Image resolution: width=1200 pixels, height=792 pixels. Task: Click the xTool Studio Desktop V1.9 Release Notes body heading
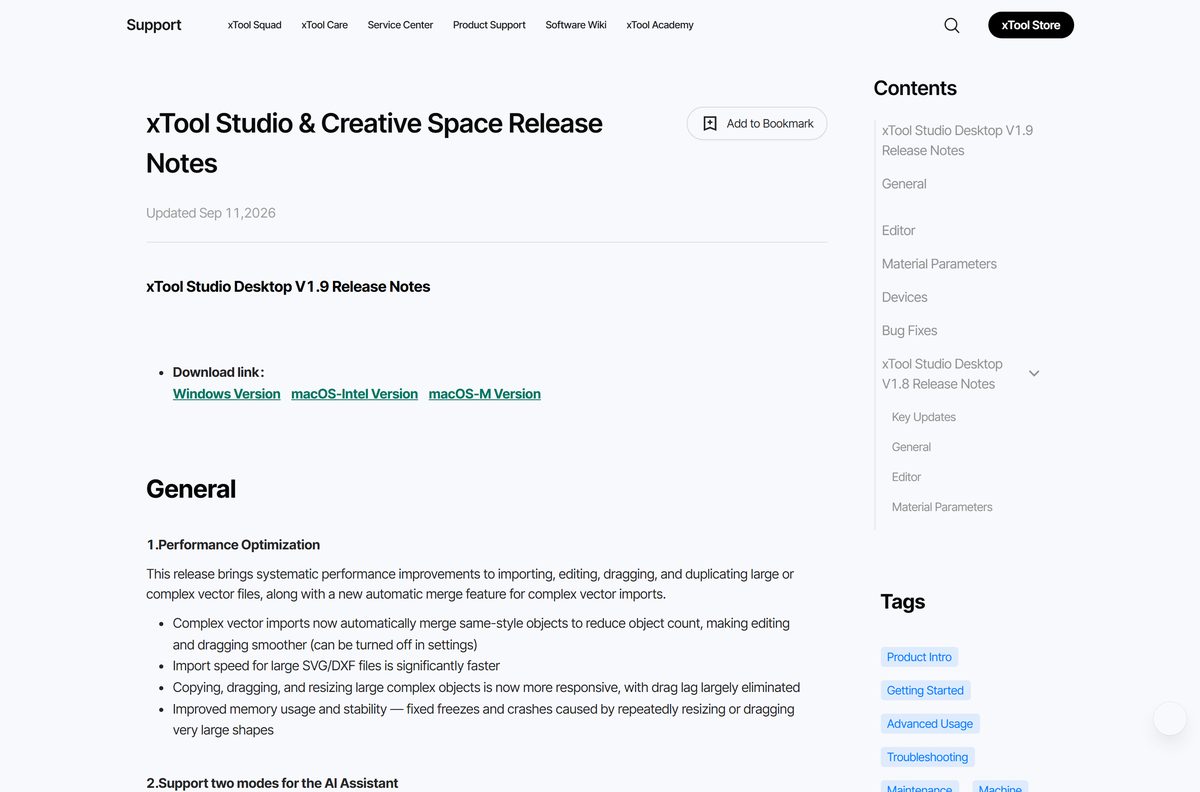tap(288, 287)
